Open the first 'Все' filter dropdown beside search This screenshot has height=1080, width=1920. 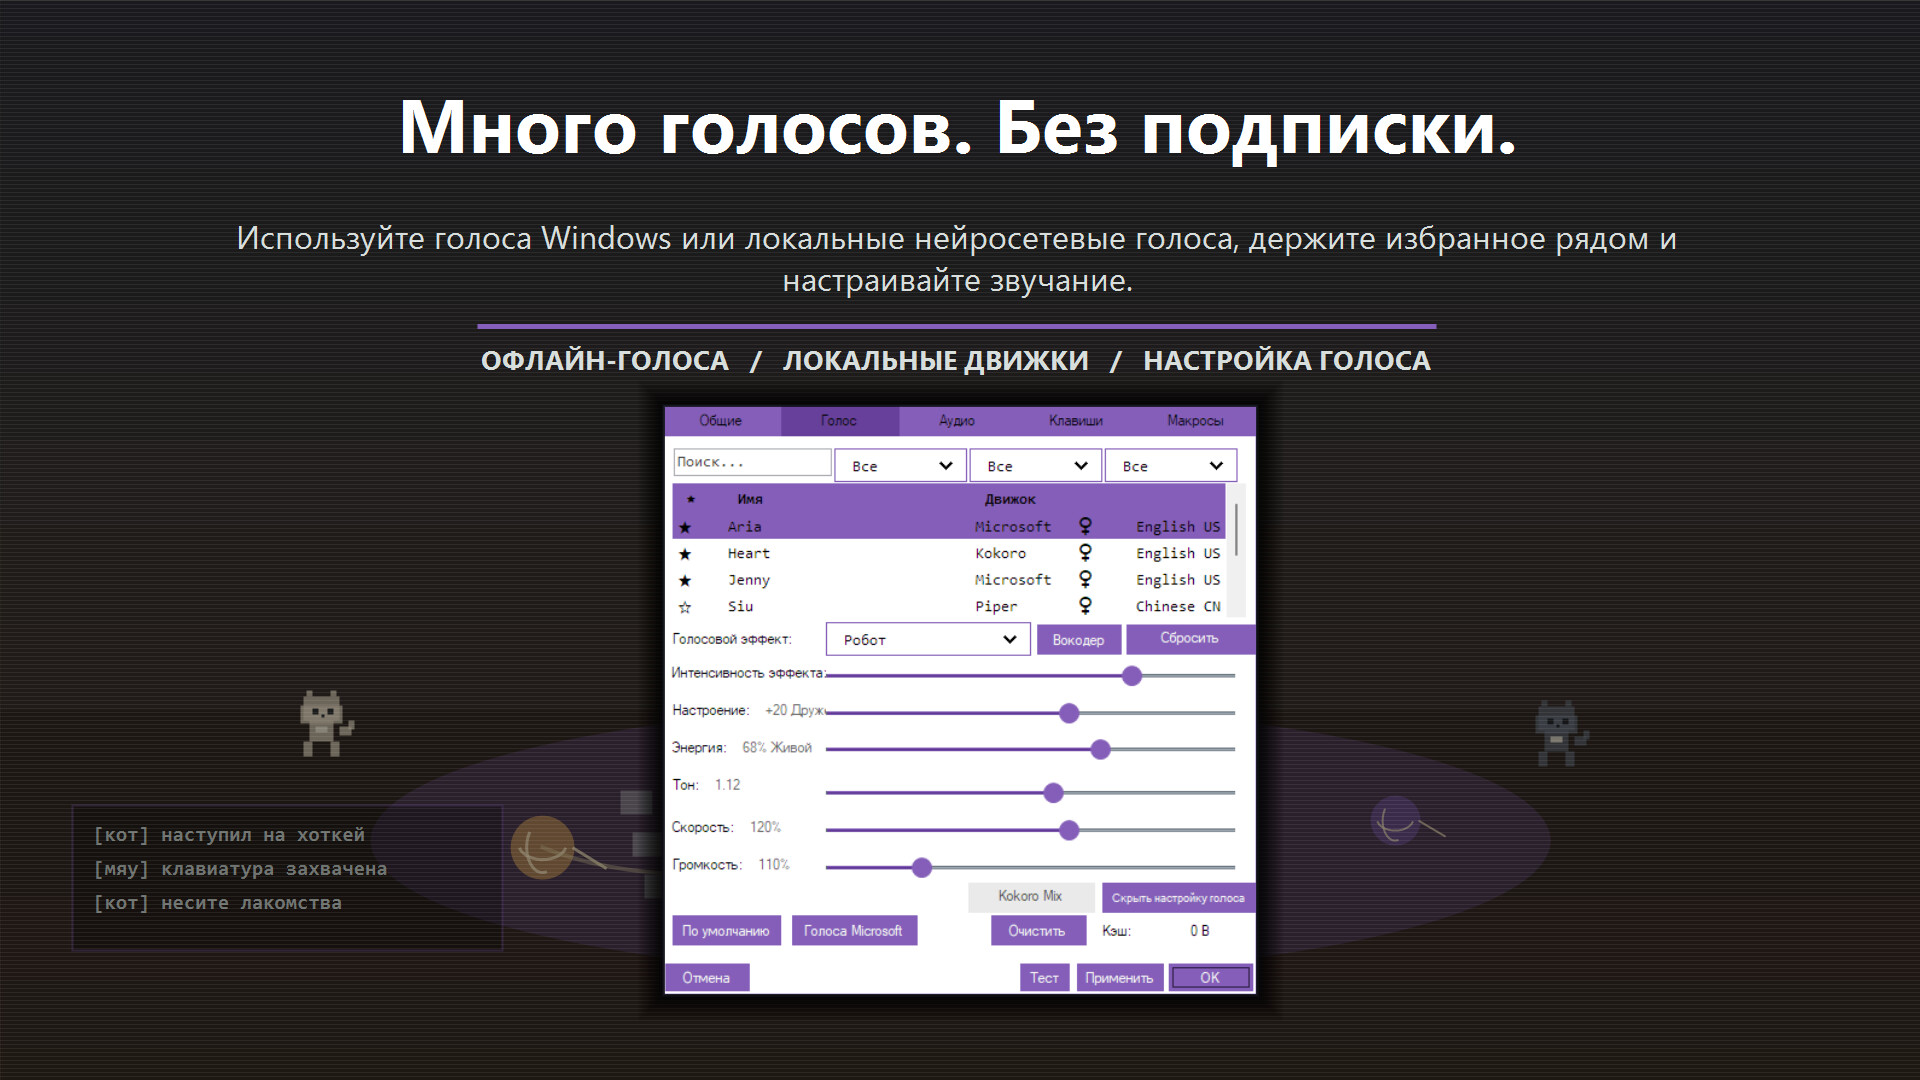(x=901, y=466)
